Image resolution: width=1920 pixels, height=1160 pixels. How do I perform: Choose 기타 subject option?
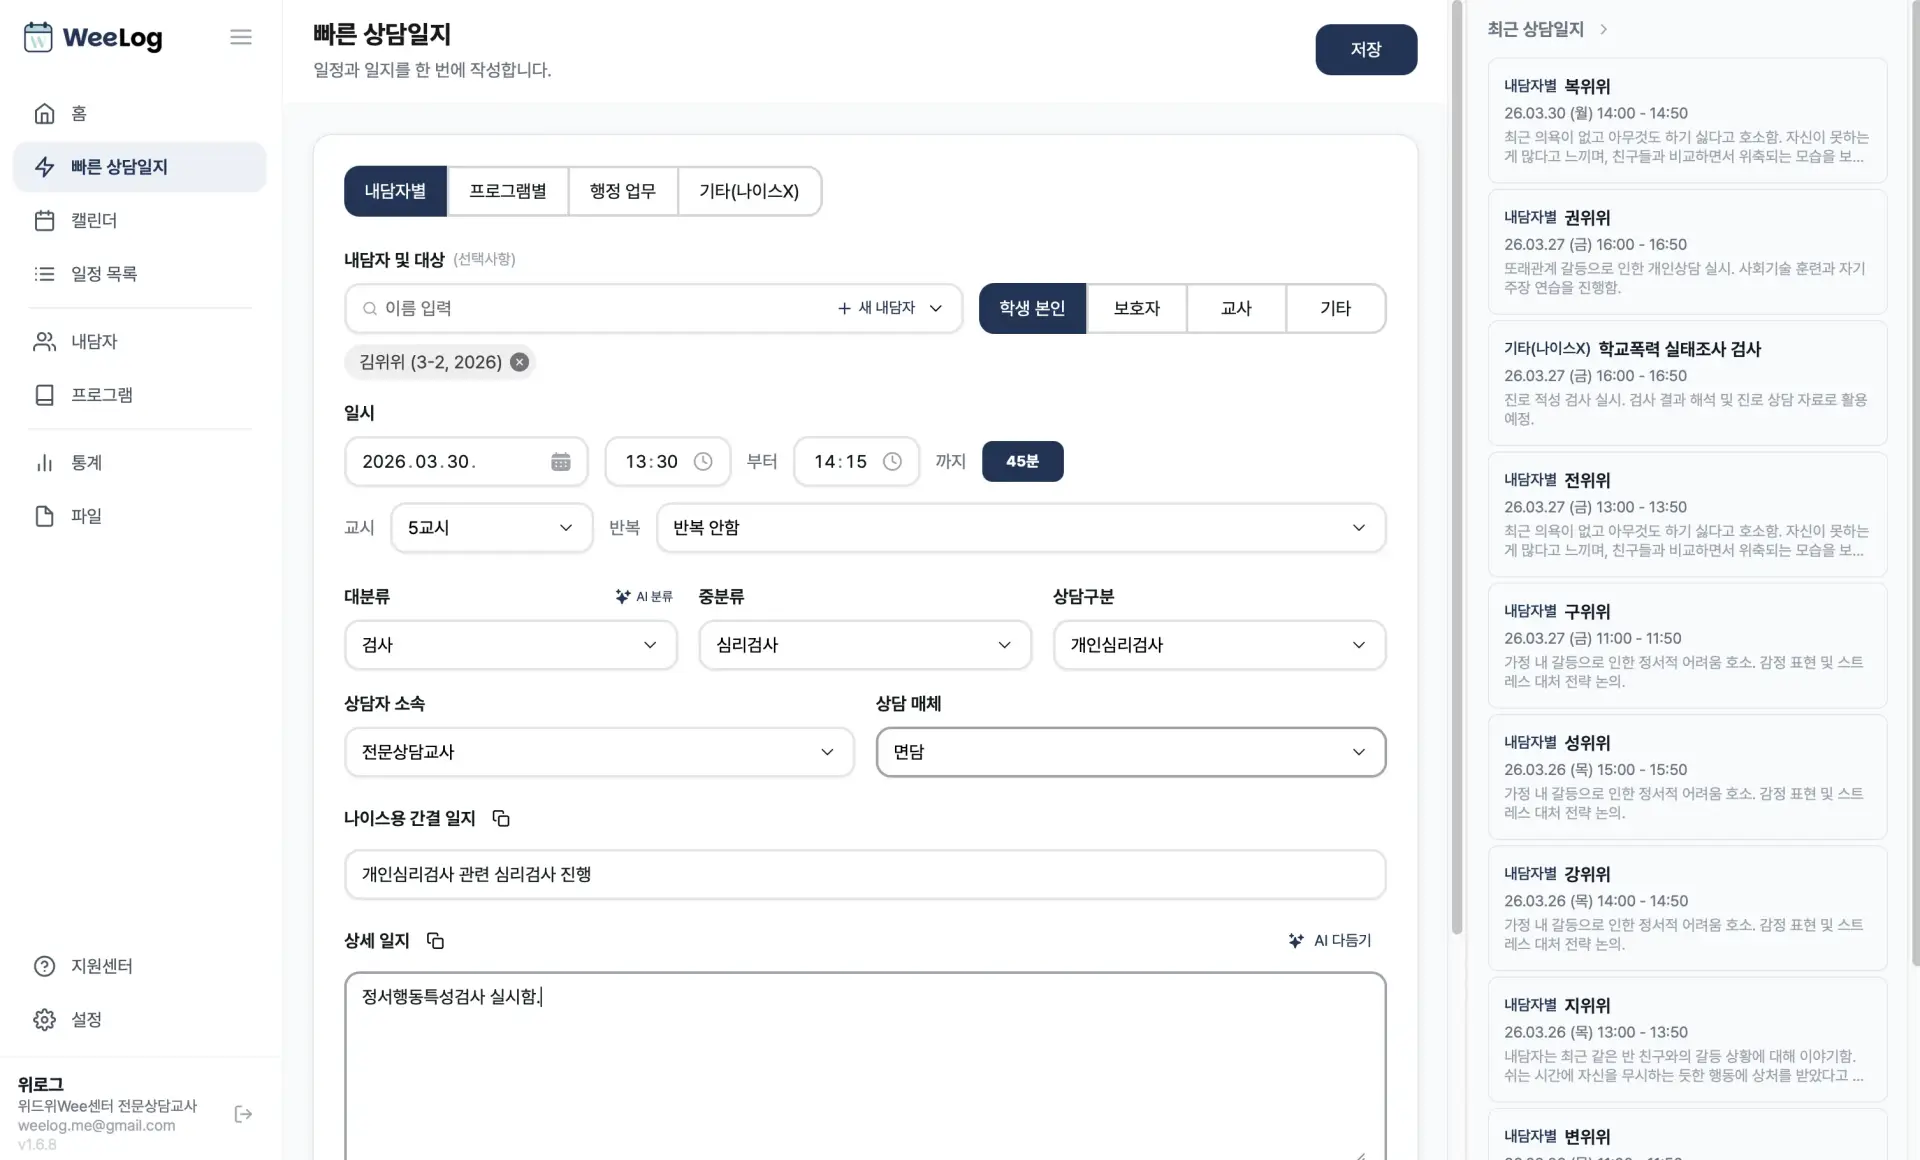point(1336,308)
